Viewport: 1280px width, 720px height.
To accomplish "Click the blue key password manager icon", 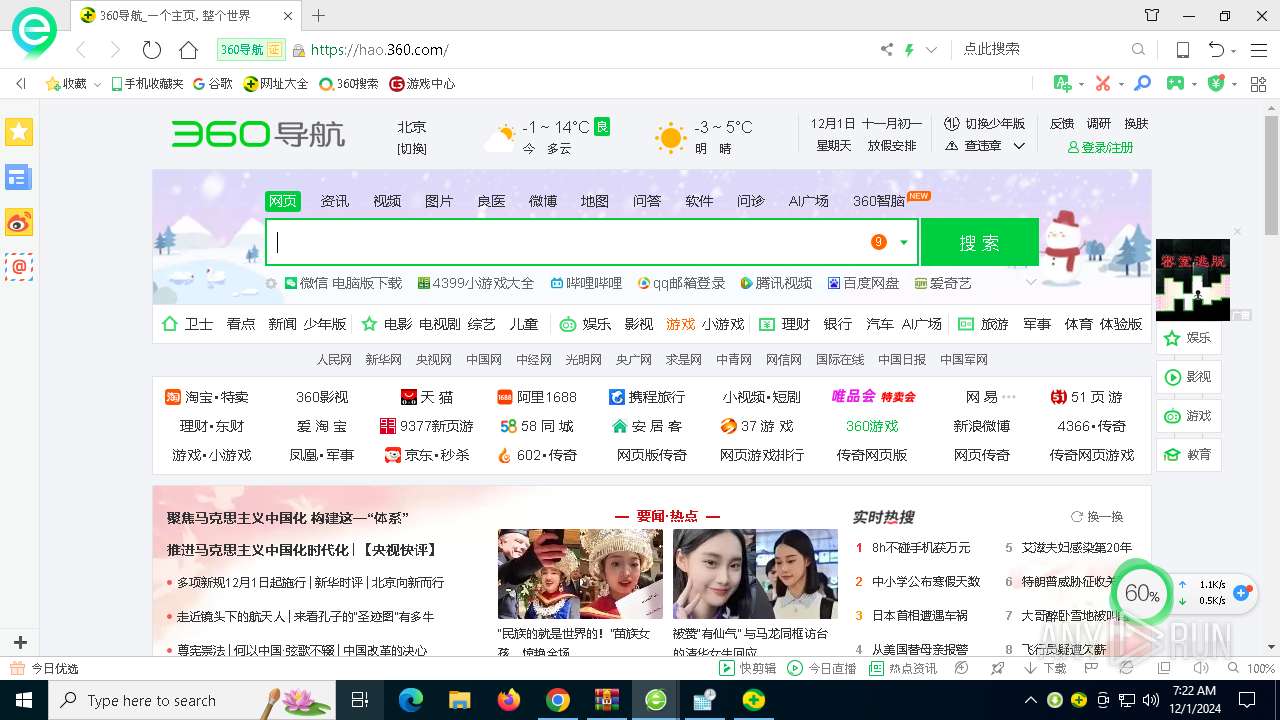I will click(1142, 84).
